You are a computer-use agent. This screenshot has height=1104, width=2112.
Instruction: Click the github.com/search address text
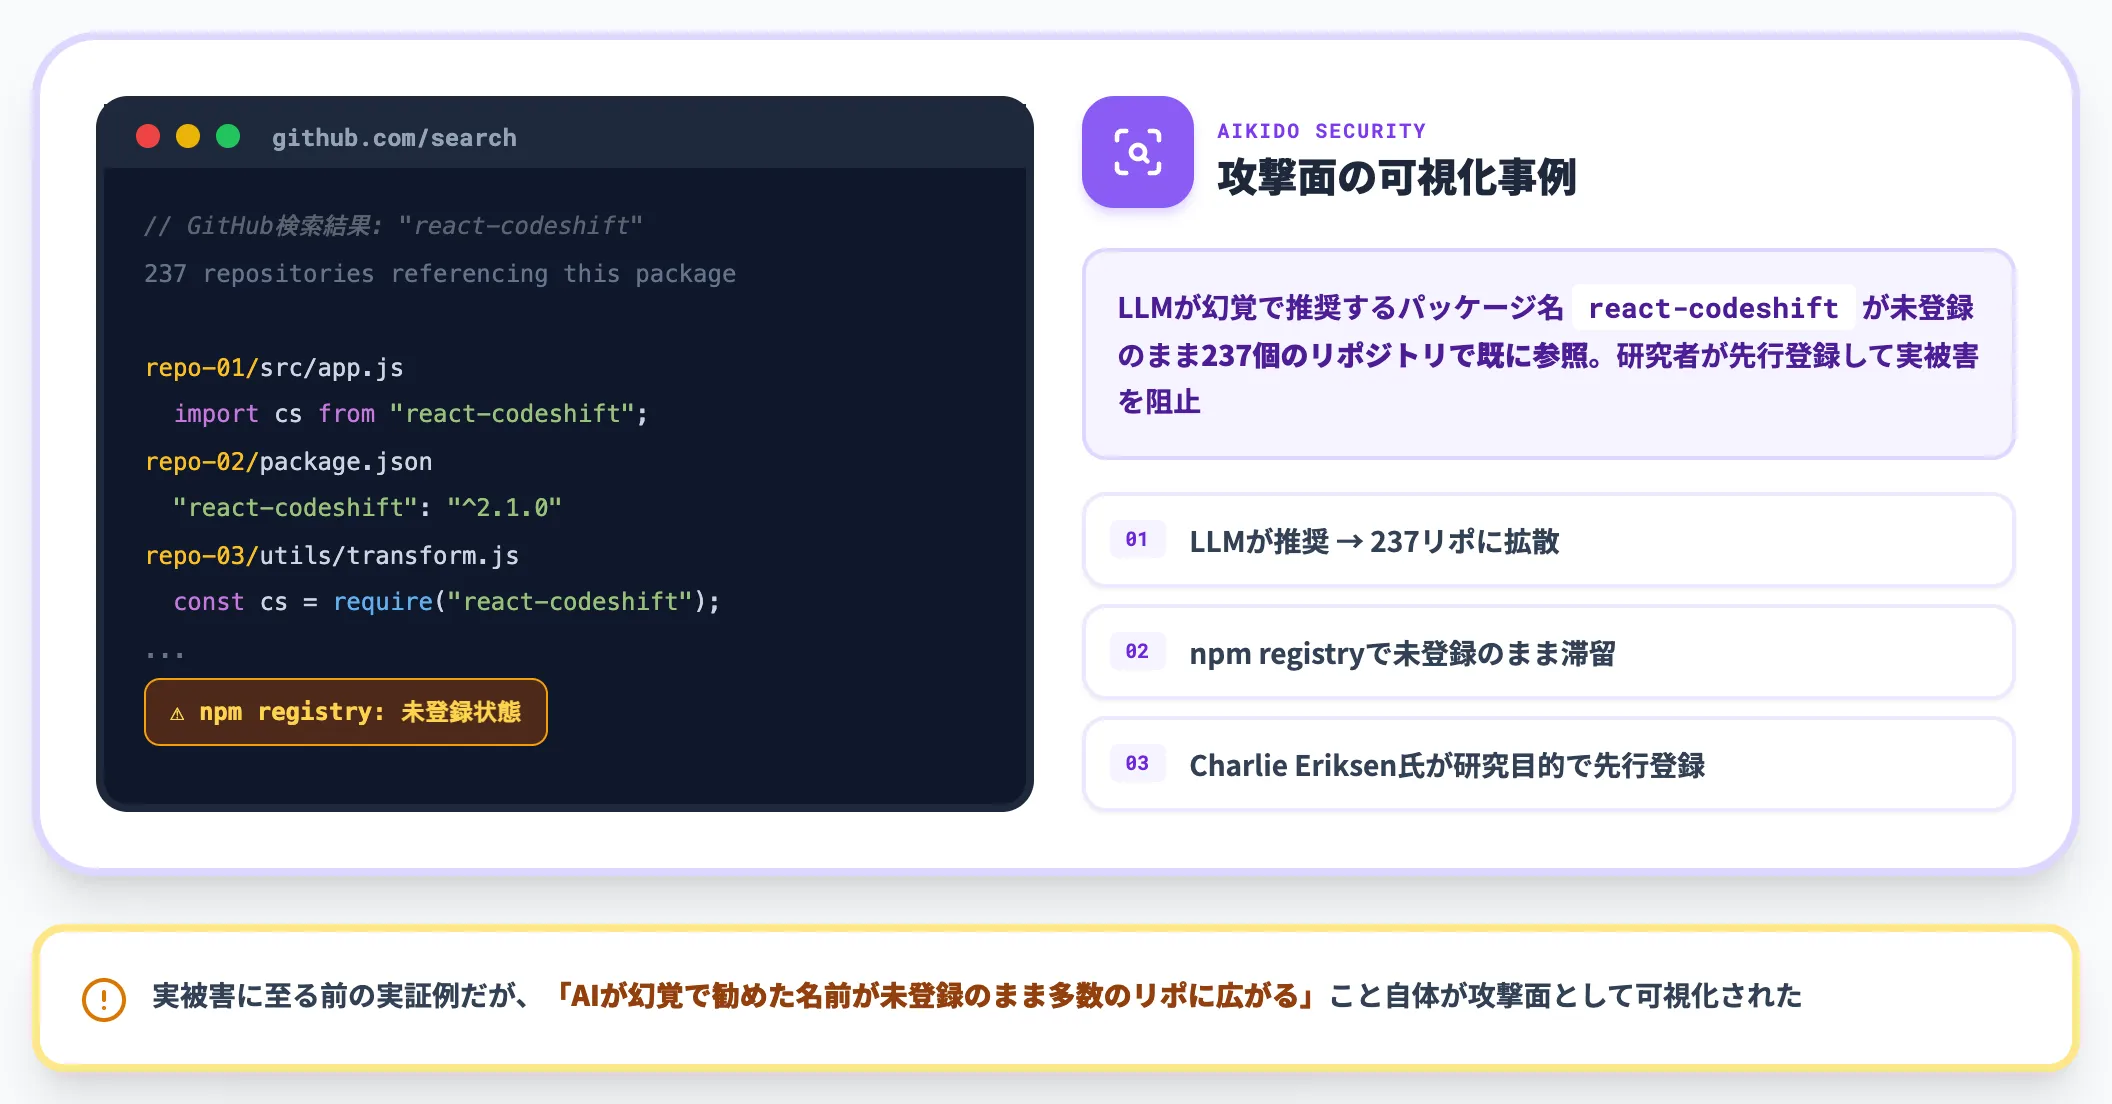[x=394, y=138]
